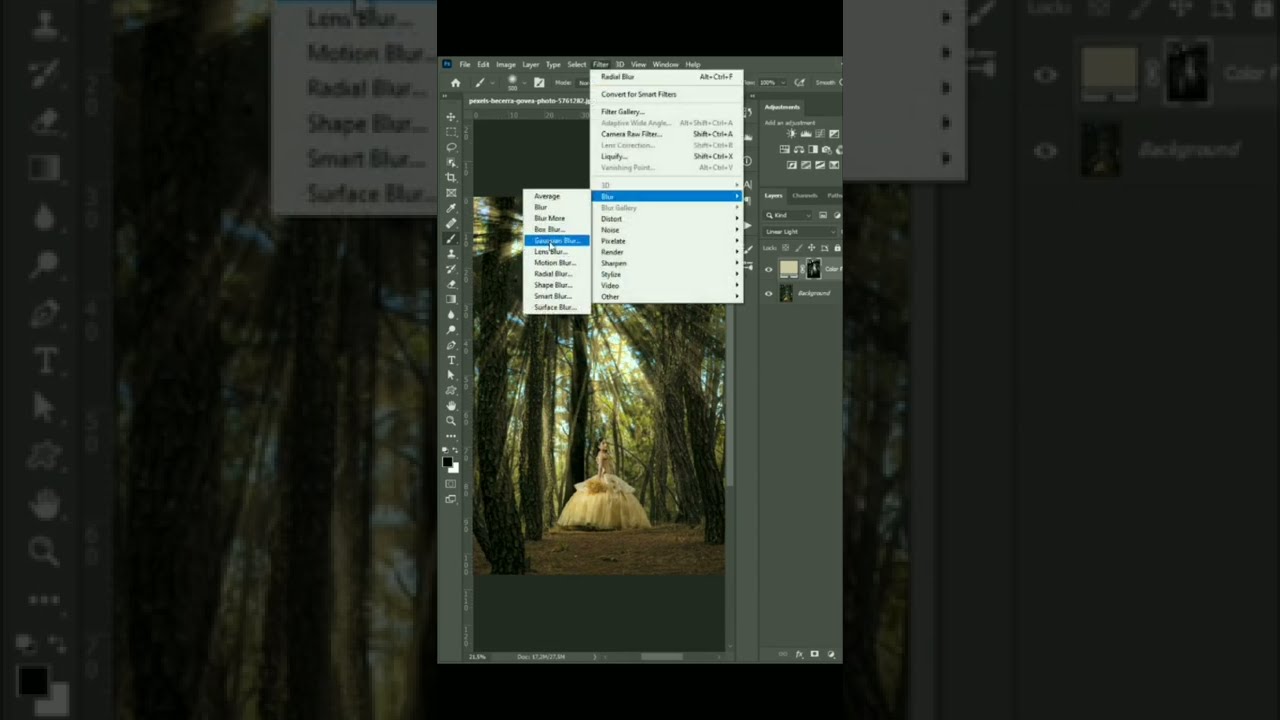The width and height of the screenshot is (1280, 720).
Task: Toggle lock all on the layer
Action: click(x=837, y=248)
